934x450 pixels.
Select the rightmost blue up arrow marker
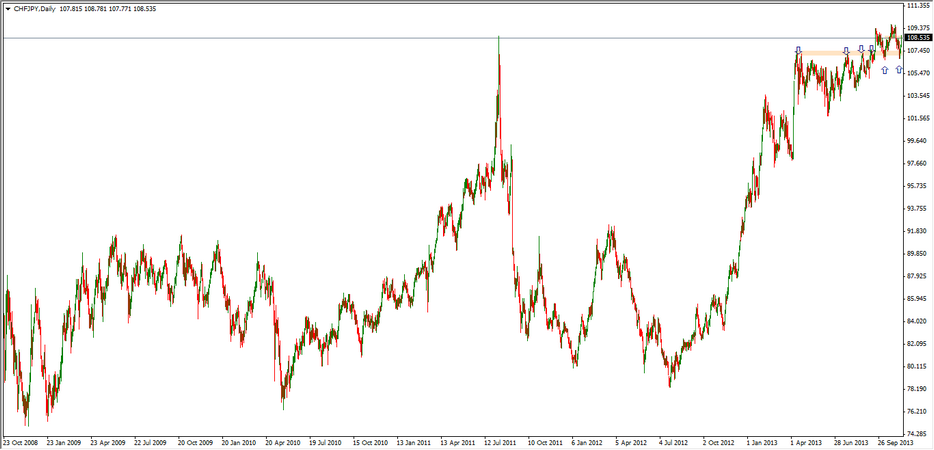900,69
